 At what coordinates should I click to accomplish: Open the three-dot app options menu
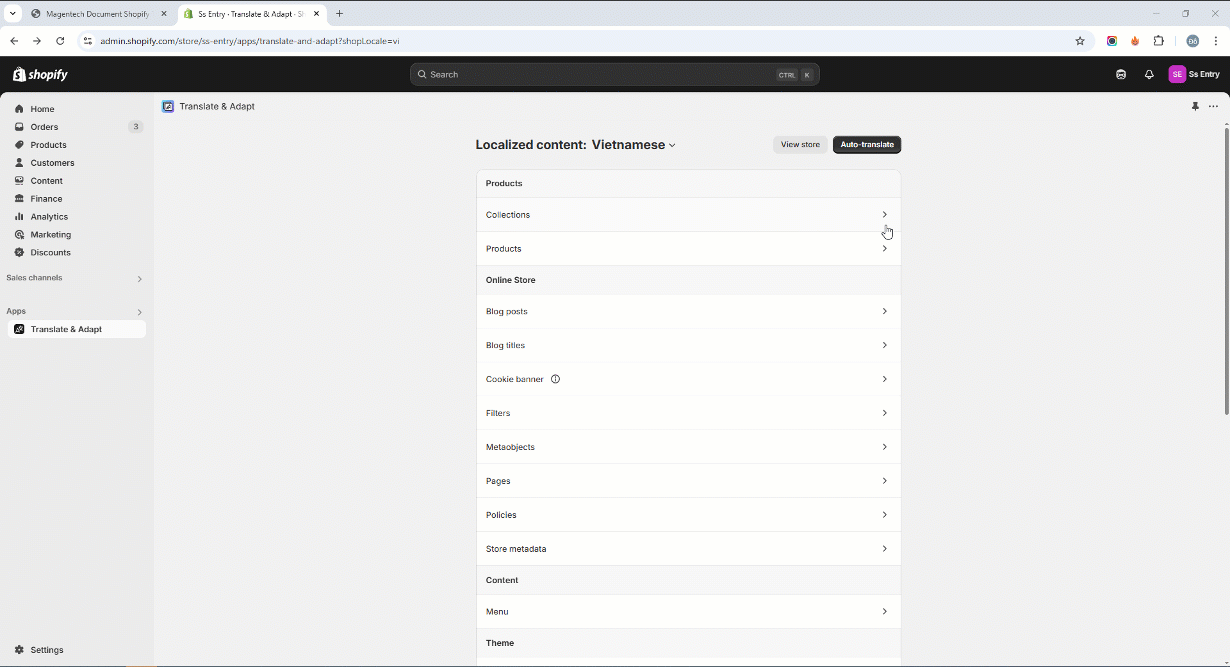click(x=1213, y=106)
